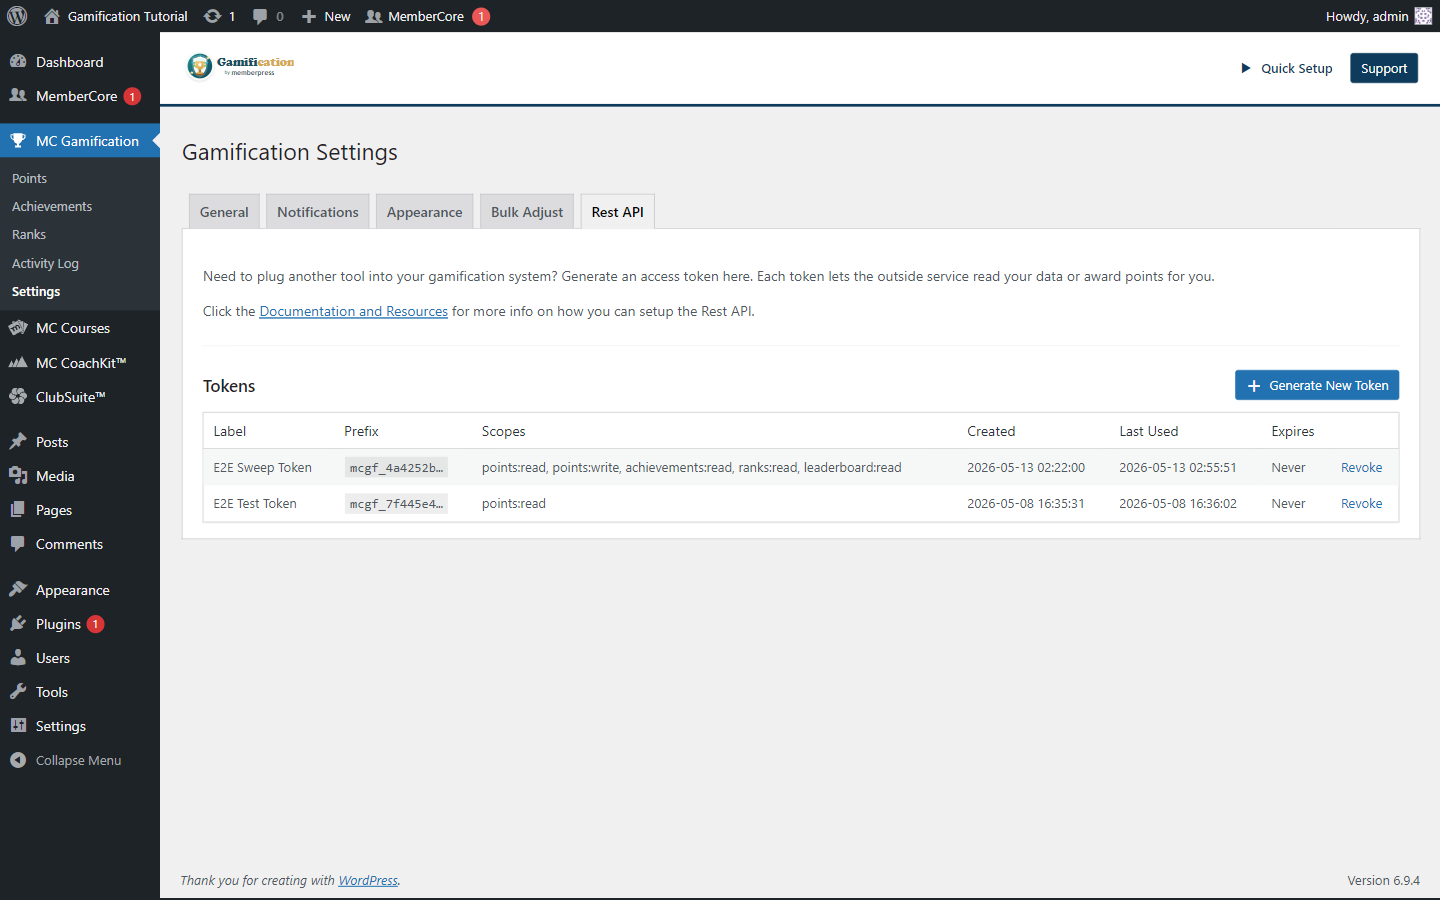The image size is (1440, 900).
Task: Click the Comments sidebar icon
Action: click(x=18, y=543)
